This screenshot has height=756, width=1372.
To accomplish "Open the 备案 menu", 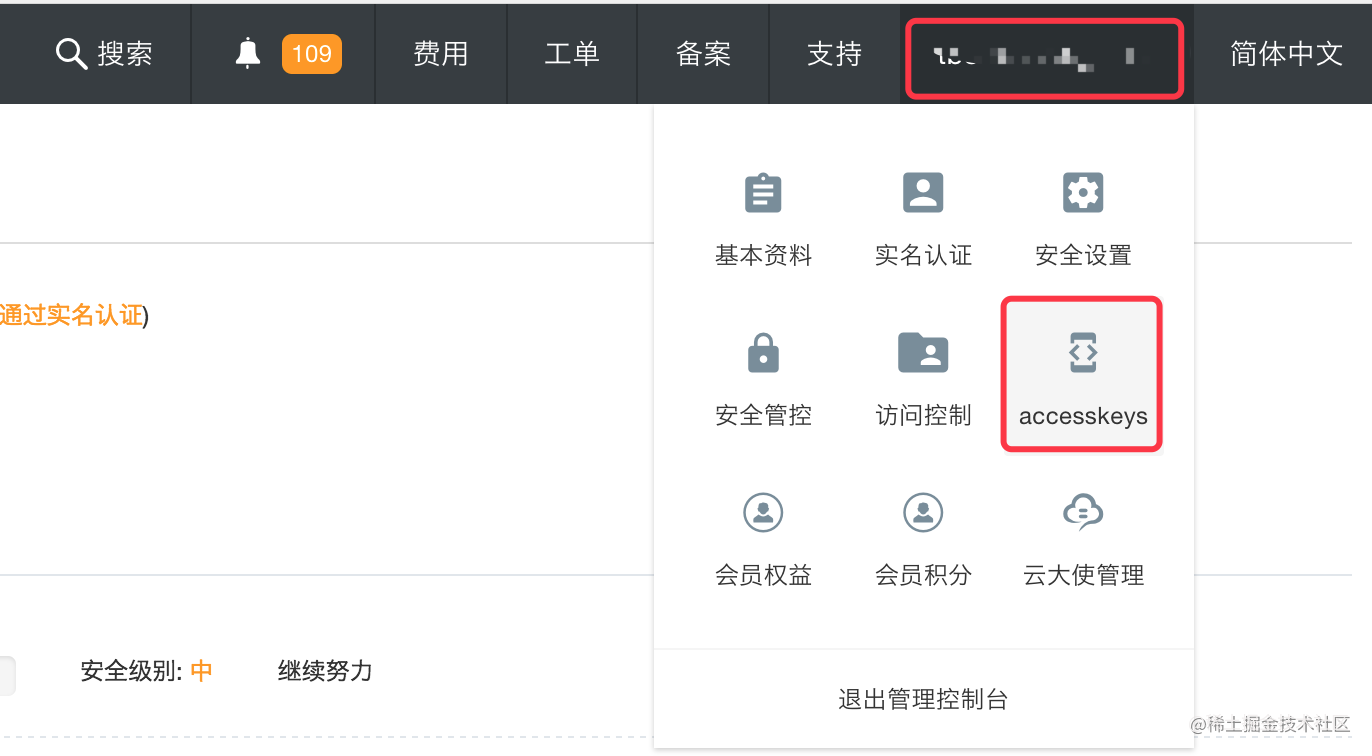I will point(703,54).
